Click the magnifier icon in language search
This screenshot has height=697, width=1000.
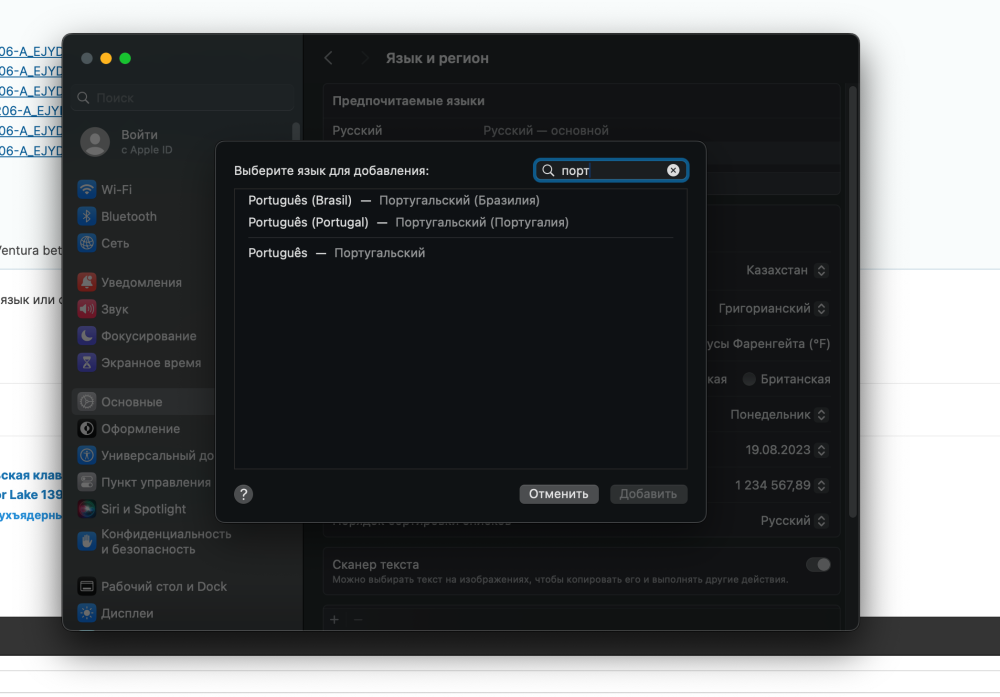point(548,170)
